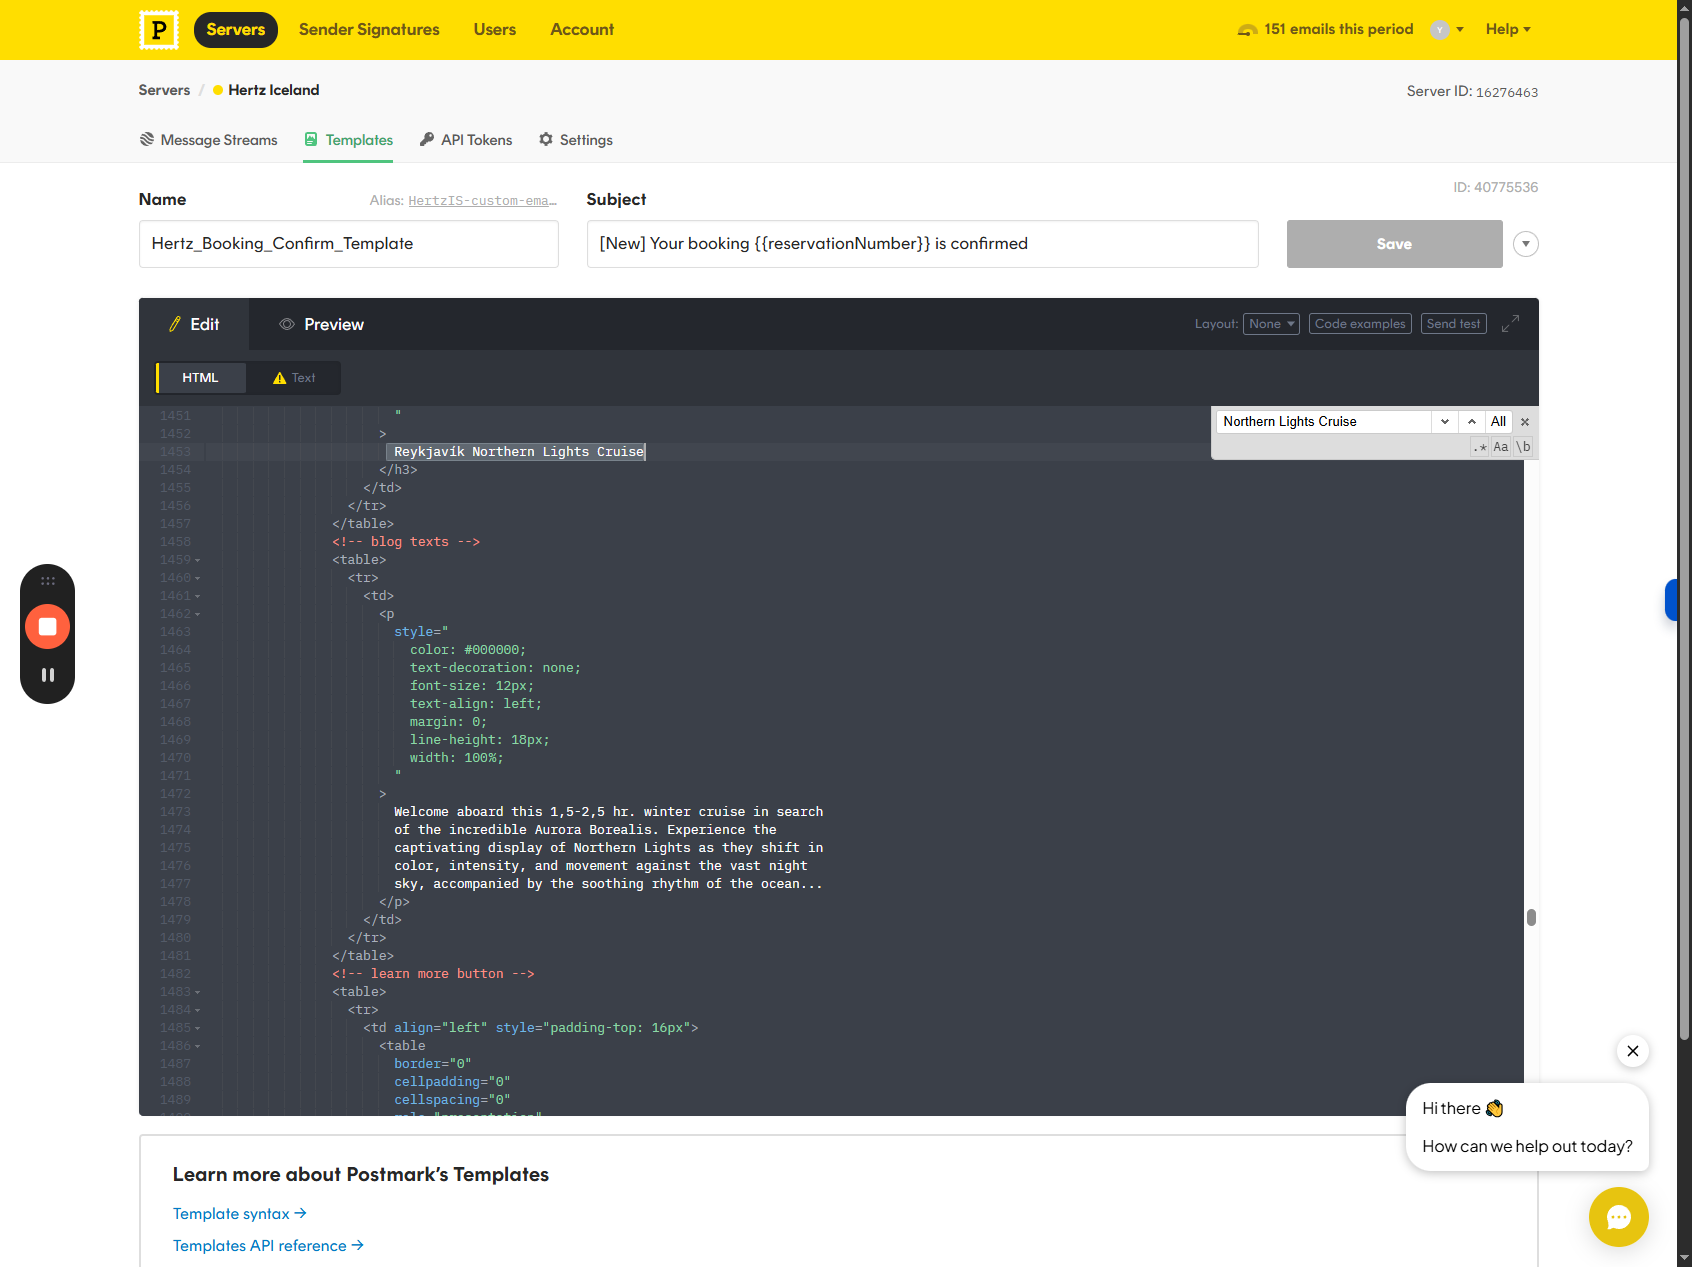The width and height of the screenshot is (1692, 1267).
Task: Open the chat bubble widget
Action: [1618, 1217]
